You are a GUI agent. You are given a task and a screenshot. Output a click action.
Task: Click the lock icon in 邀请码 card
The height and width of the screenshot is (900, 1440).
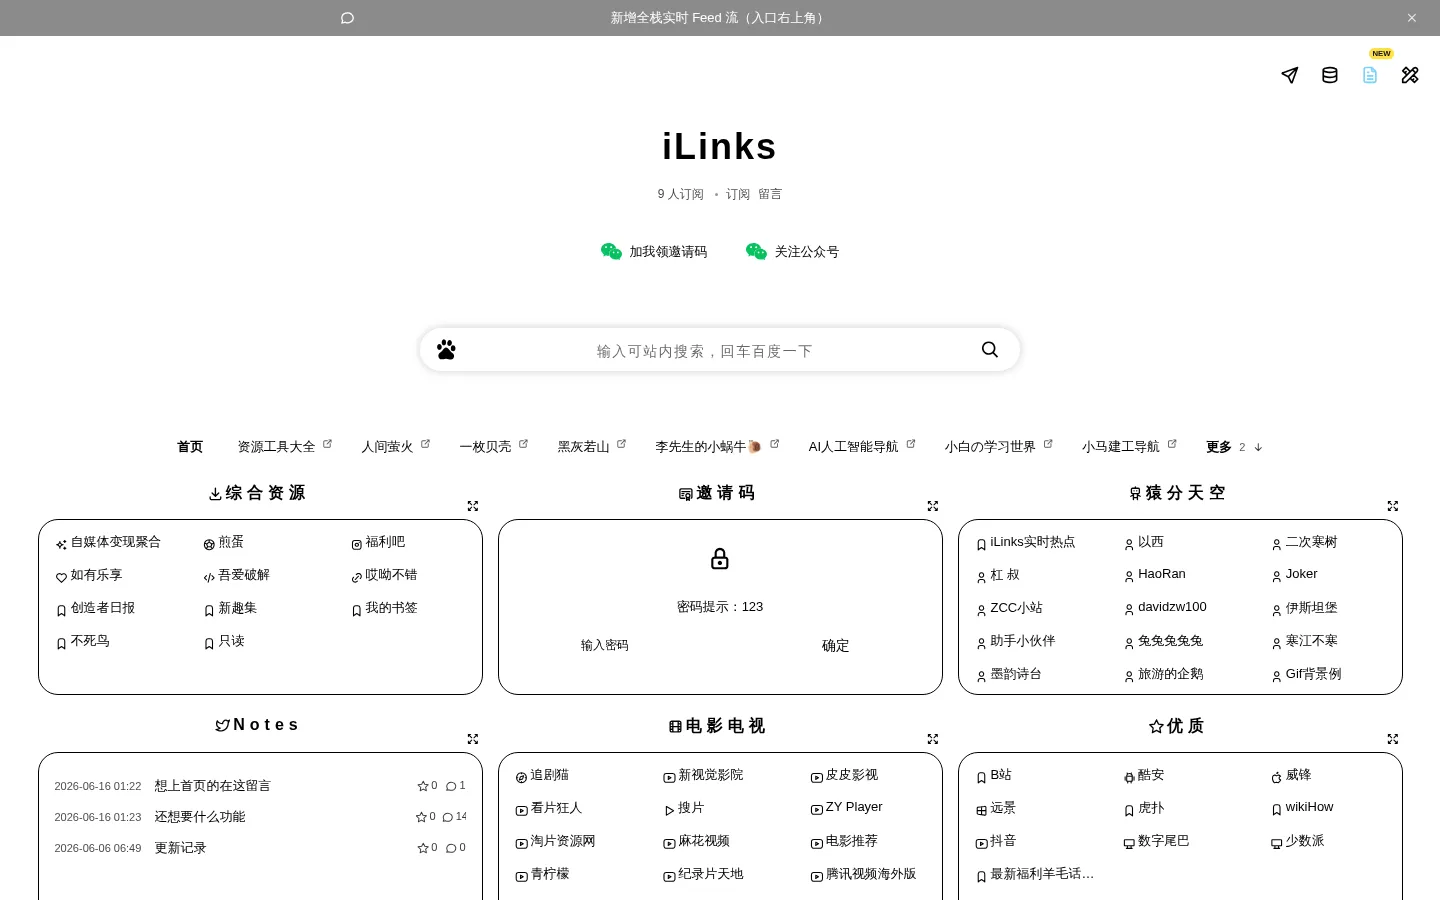pyautogui.click(x=720, y=559)
